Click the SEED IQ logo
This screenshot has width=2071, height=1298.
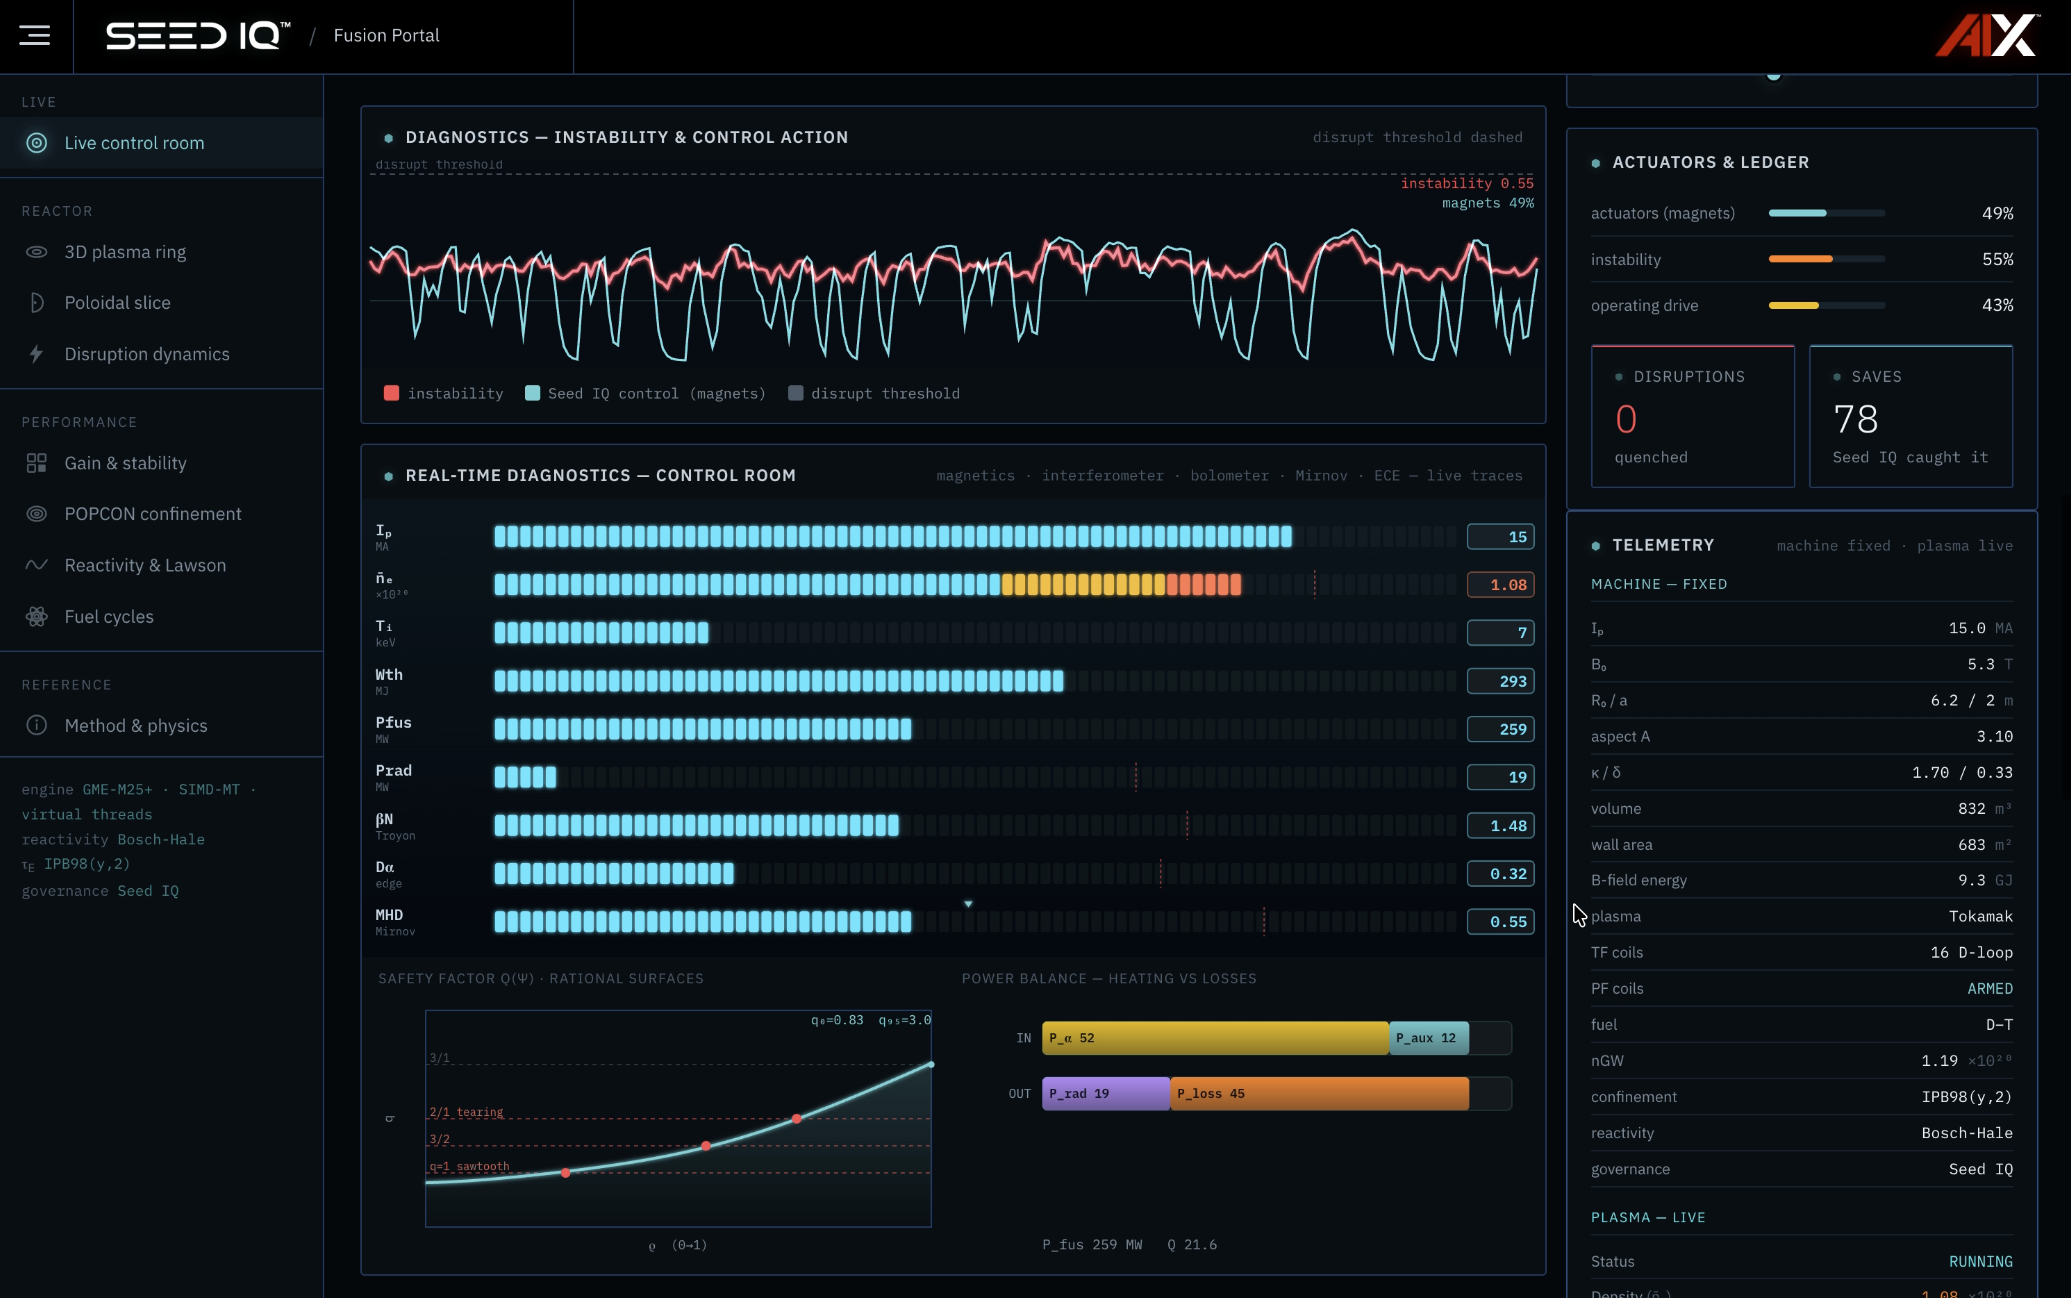198,35
